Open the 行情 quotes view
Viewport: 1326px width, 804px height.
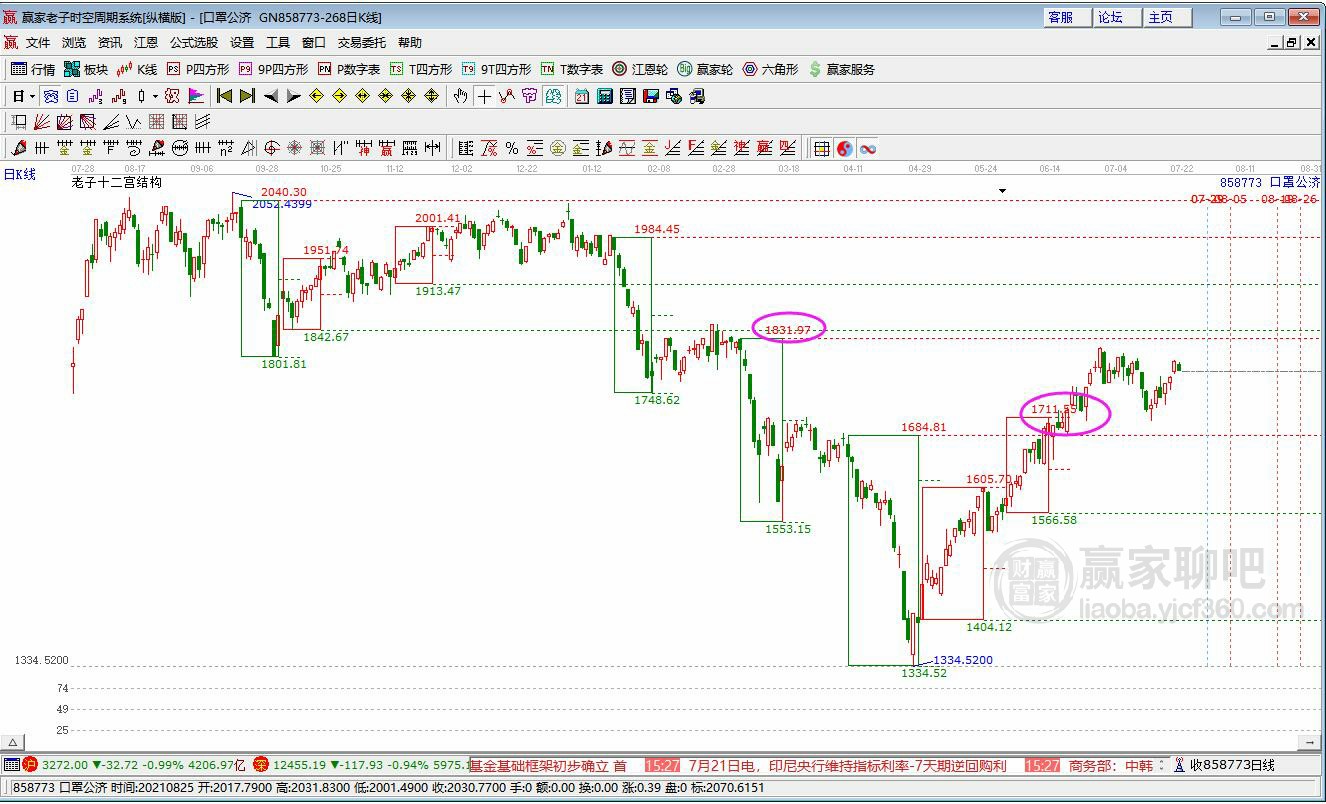[x=33, y=69]
